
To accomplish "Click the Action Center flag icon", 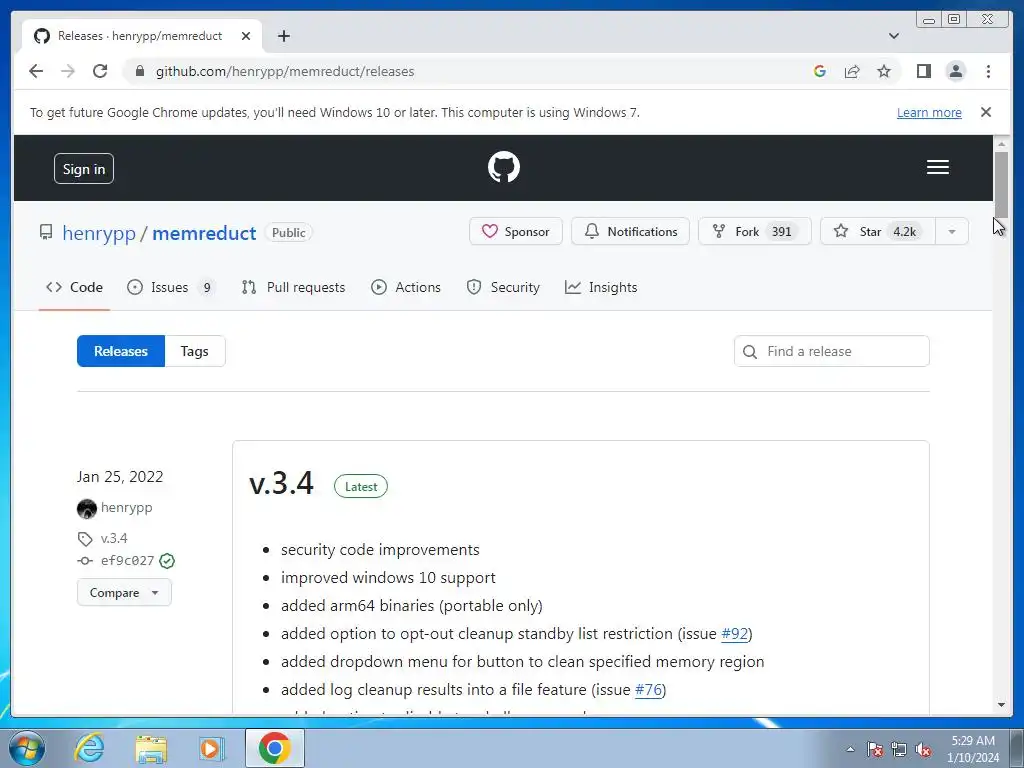I will pyautogui.click(x=875, y=749).
